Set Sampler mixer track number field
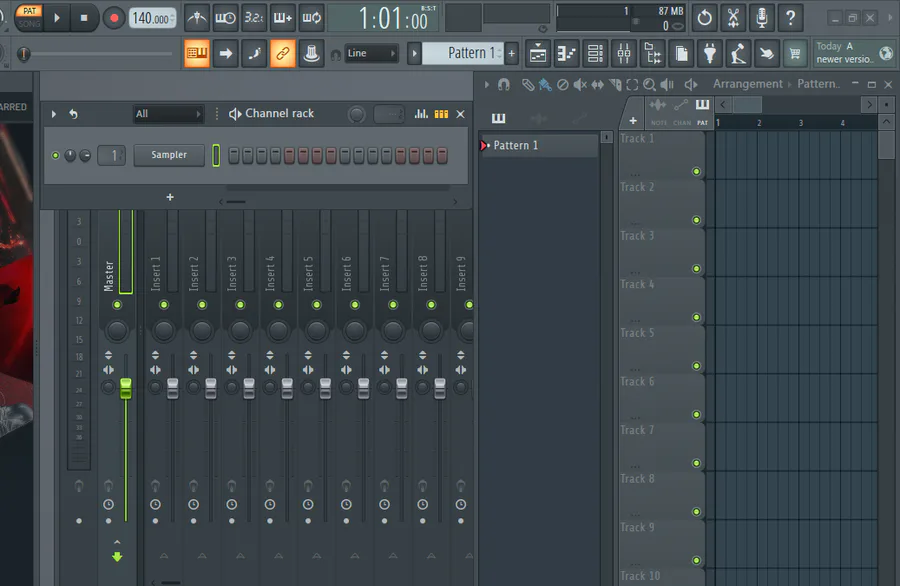This screenshot has height=586, width=900. 111,156
